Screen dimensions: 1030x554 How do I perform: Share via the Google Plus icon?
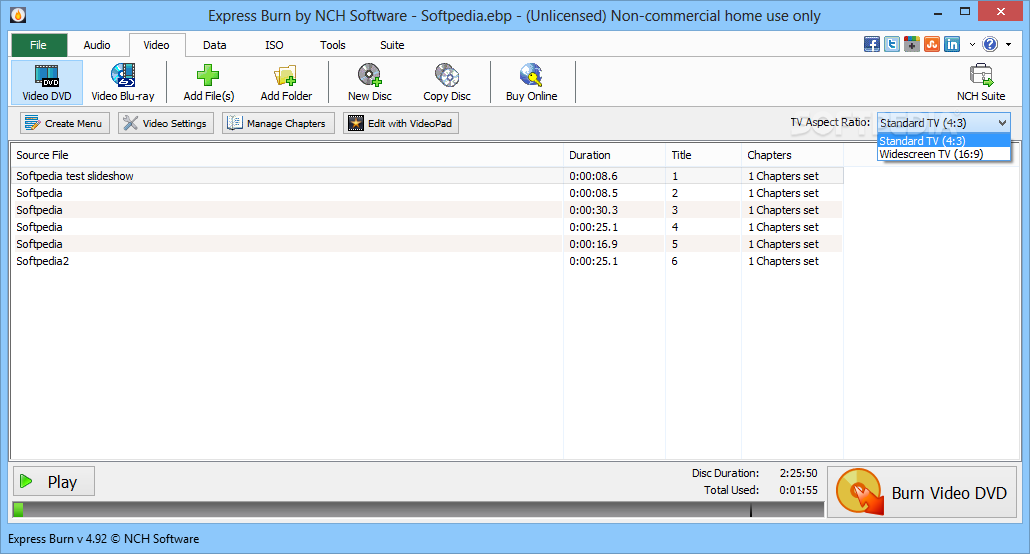click(911, 44)
